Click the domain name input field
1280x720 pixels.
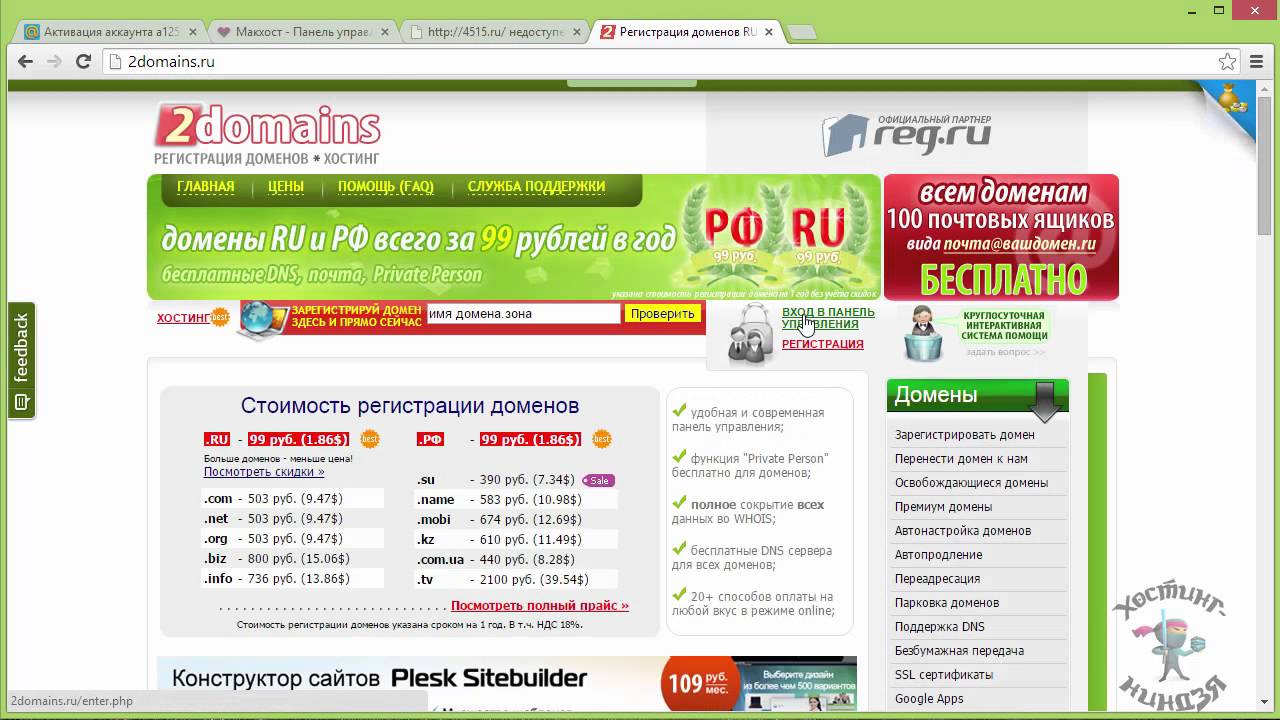click(x=523, y=314)
